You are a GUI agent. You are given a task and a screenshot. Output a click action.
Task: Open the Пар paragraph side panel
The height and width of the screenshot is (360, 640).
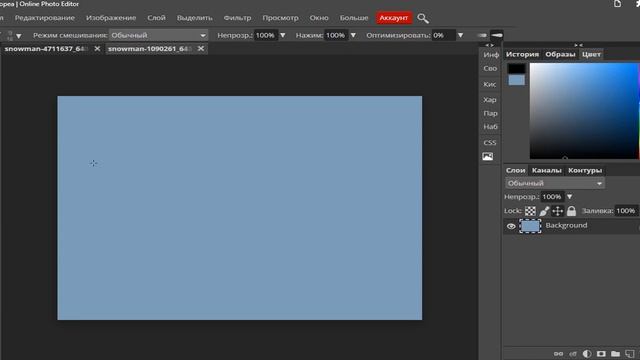point(490,113)
